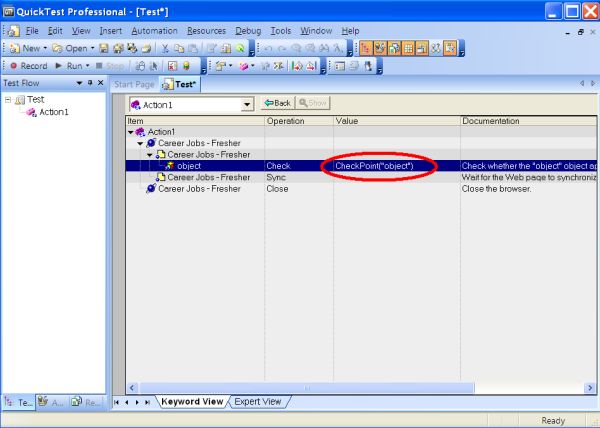Click the green magnifier icon in standard toolbar
The height and width of the screenshot is (428, 600).
tap(240, 48)
